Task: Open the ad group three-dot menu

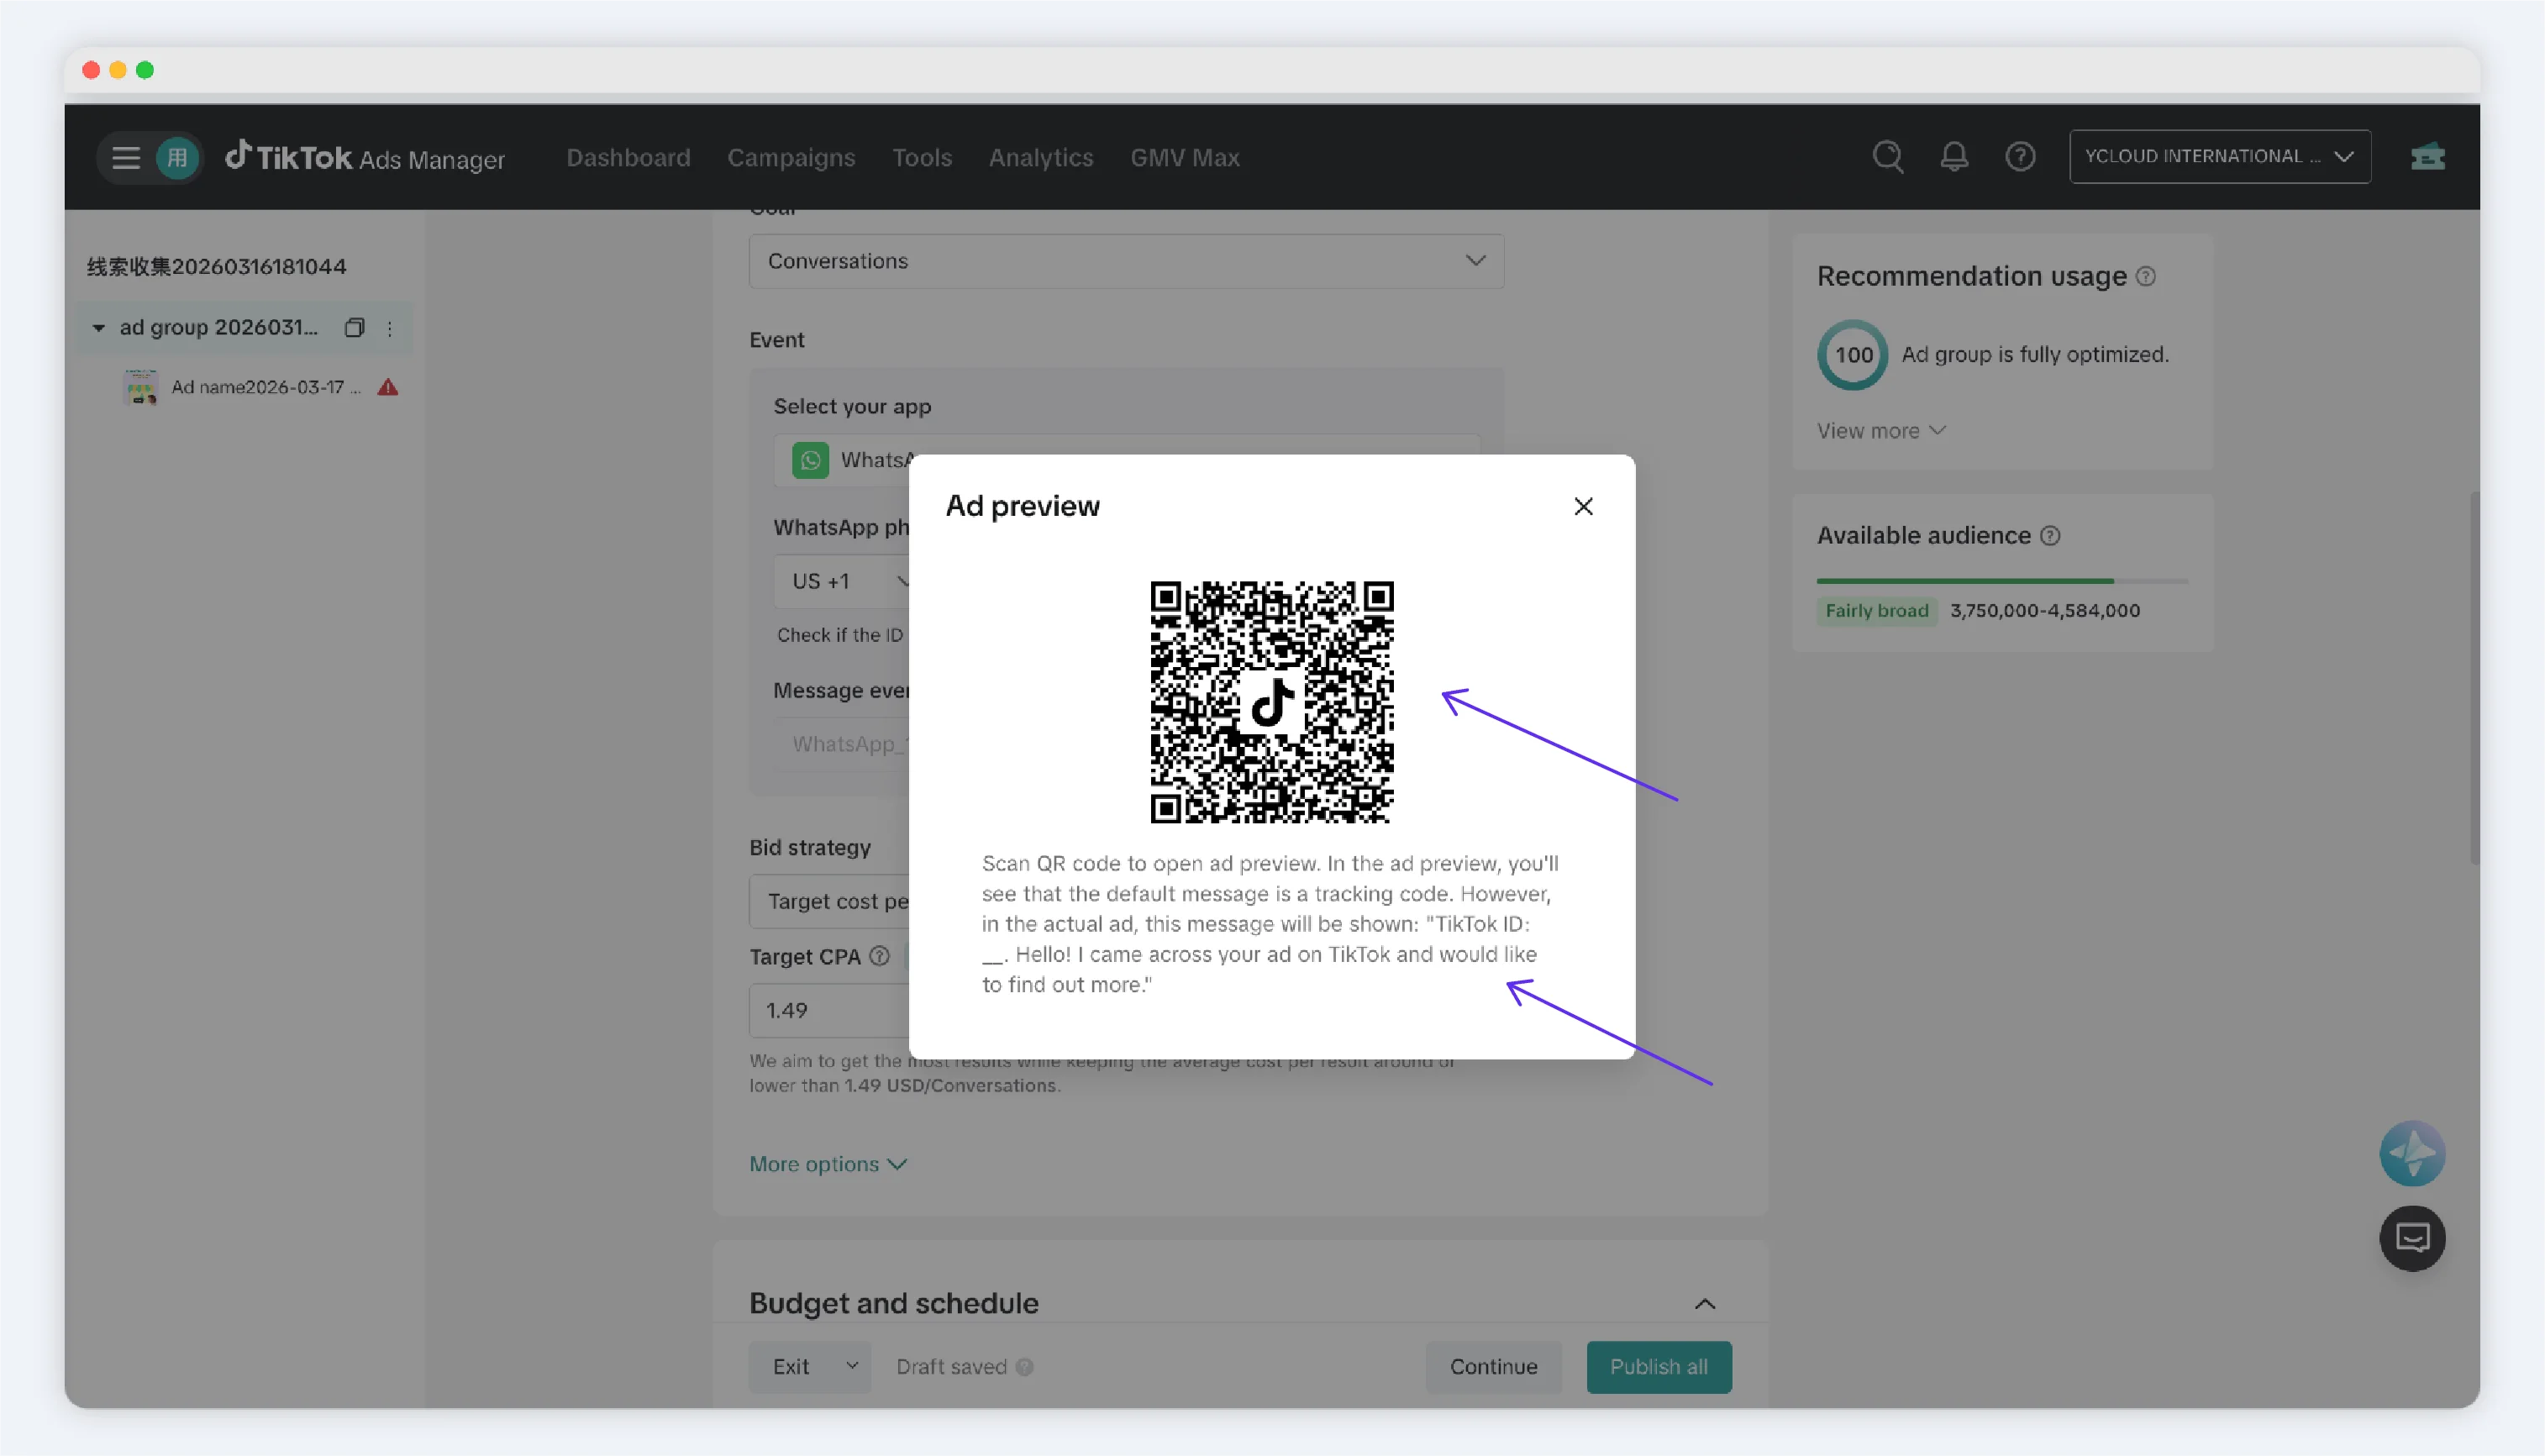Action: [389, 328]
